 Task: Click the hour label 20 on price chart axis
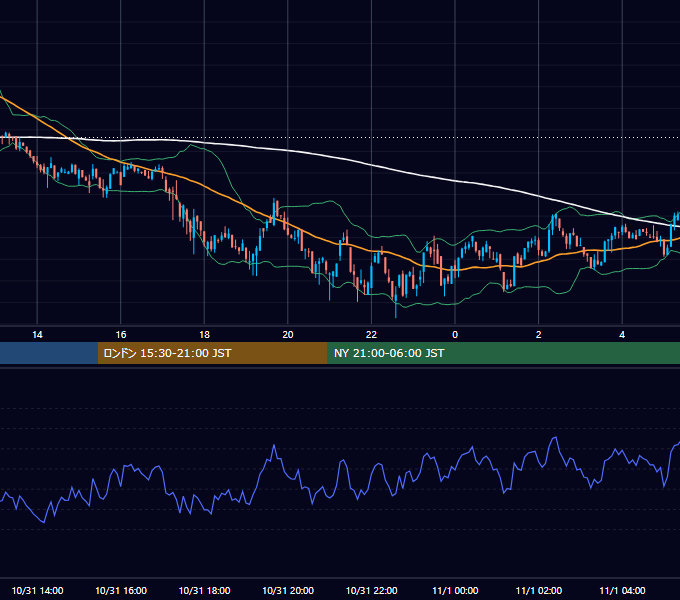[x=288, y=335]
